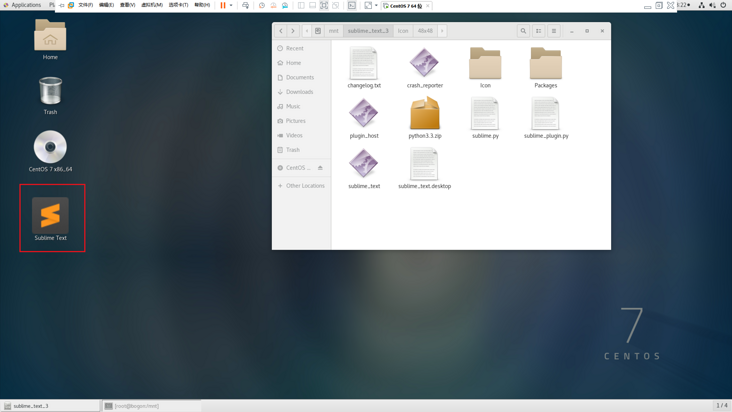The image size is (732, 412).
Task: Revert to snapshot from VMware toolbar
Action: click(x=273, y=5)
